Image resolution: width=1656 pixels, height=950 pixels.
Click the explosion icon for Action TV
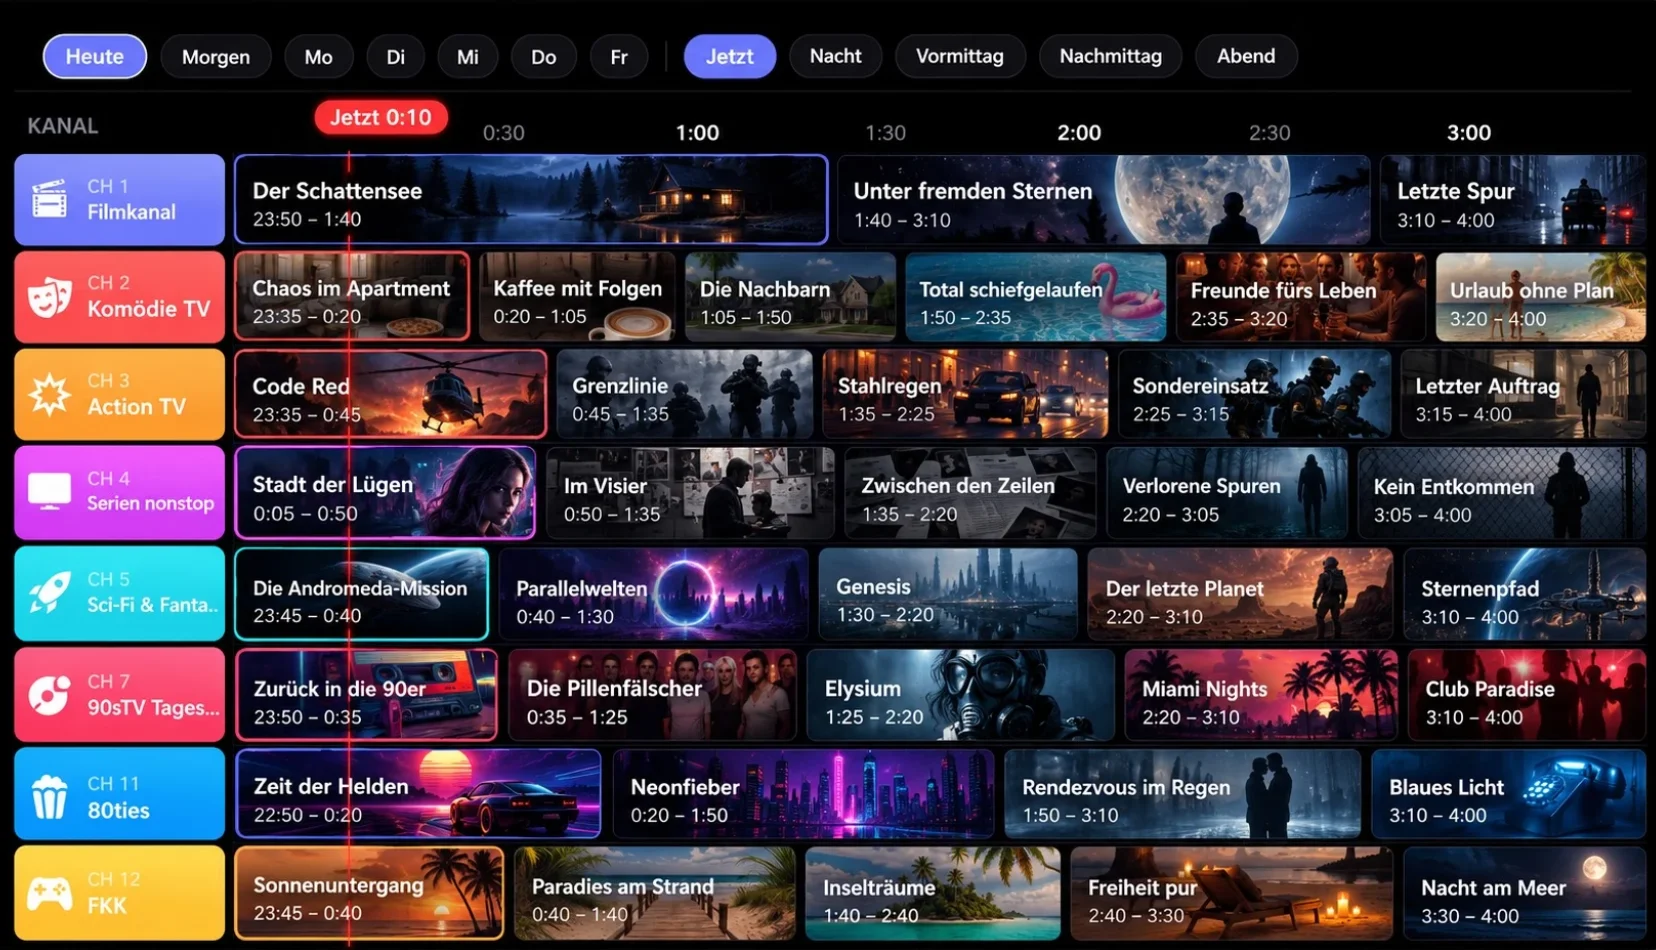50,395
